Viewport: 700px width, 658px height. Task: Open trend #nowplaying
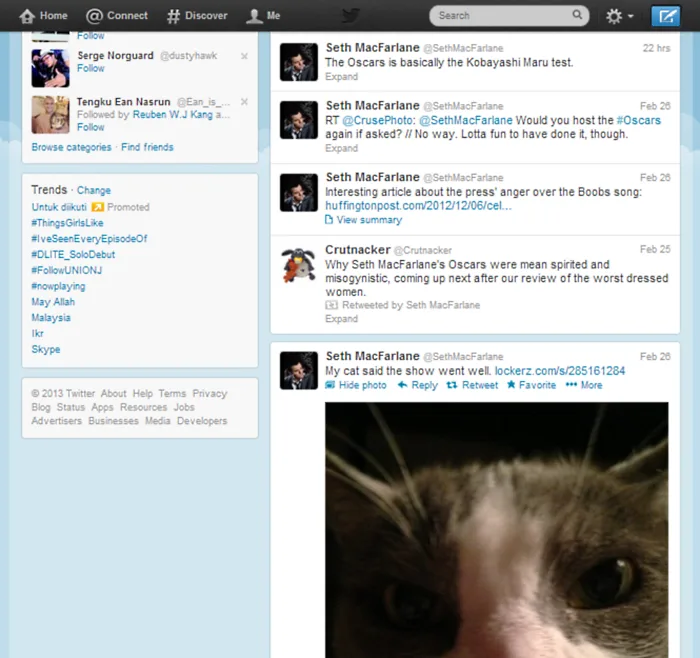coord(58,286)
